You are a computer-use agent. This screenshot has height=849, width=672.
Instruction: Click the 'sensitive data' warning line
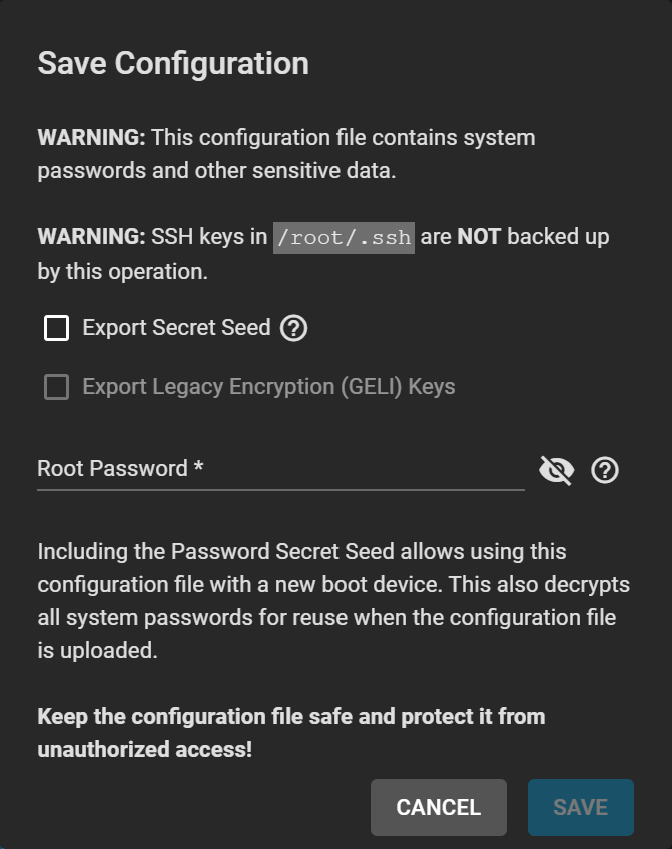[217, 171]
